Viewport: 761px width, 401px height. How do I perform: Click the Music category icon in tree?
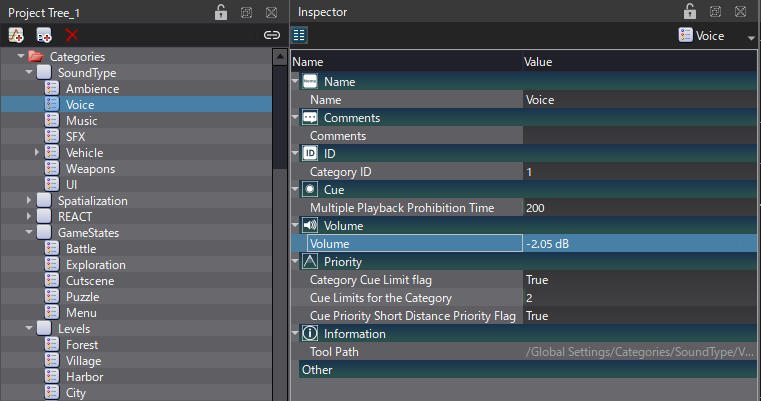pyautogui.click(x=53, y=120)
